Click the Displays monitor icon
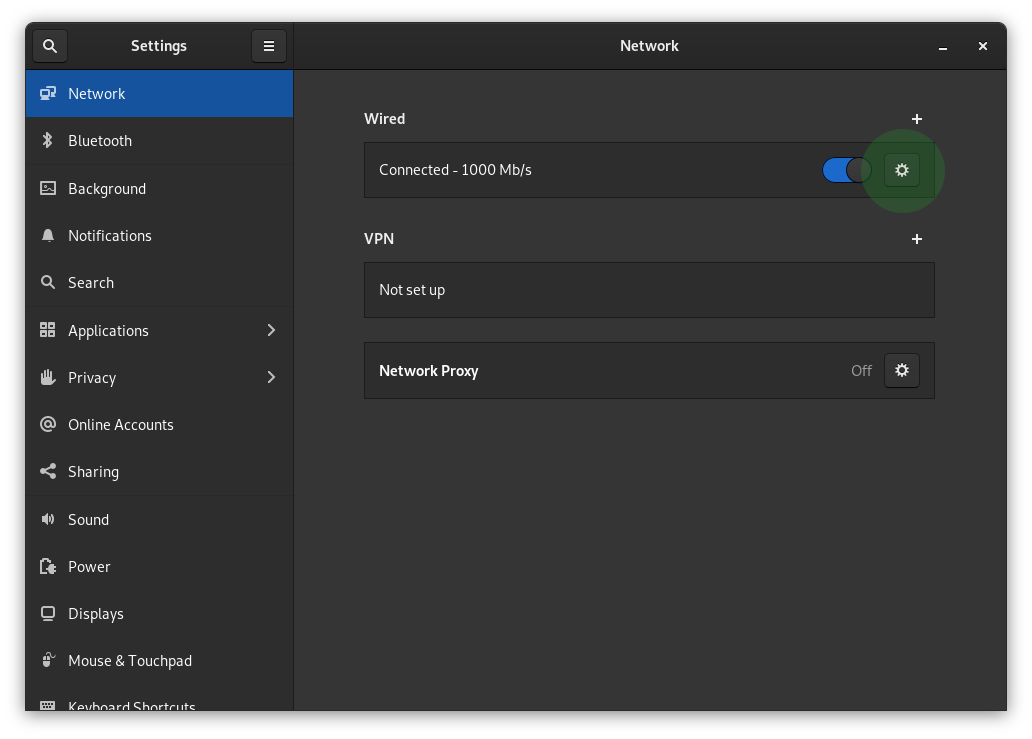Image resolution: width=1032 pixels, height=739 pixels. click(47, 613)
